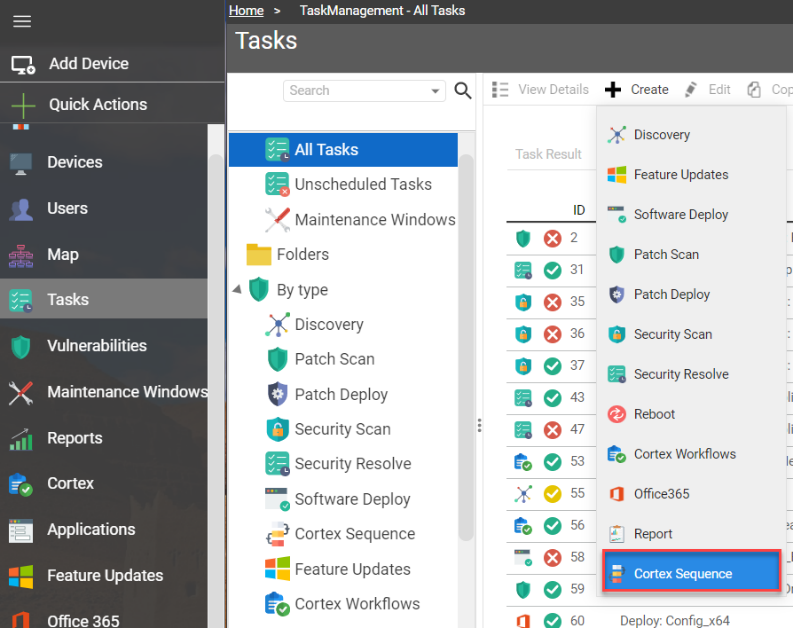Viewport: 793px width, 628px height.
Task: Click the Office icon in row 60
Action: tap(523, 620)
